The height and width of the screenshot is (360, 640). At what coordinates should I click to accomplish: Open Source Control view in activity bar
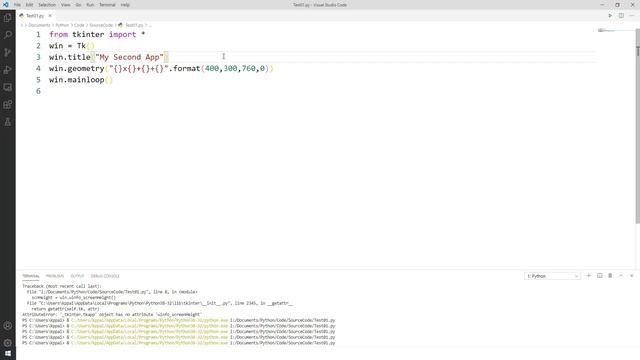8,52
